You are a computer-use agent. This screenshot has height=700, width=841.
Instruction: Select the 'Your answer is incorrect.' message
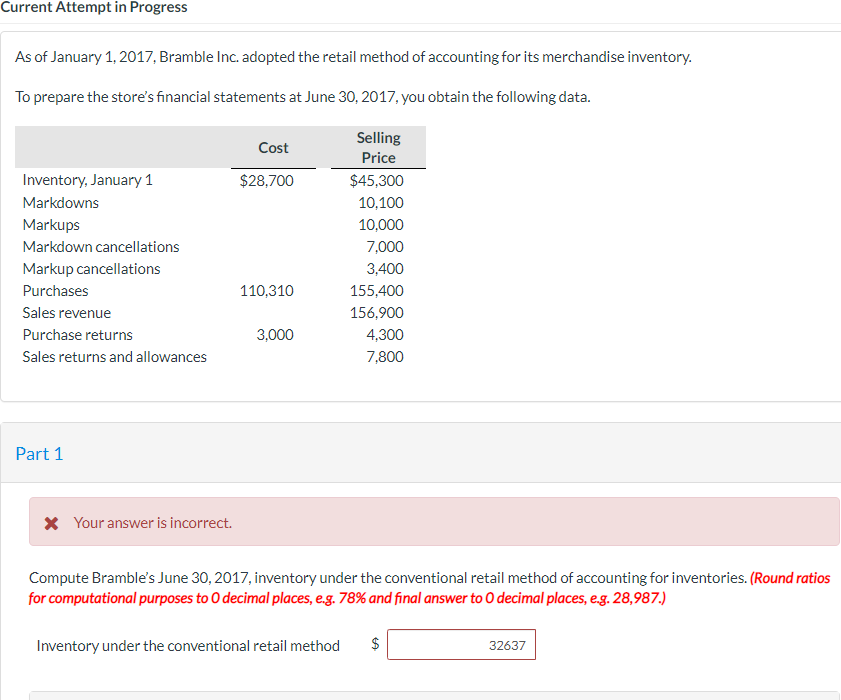[x=153, y=523]
